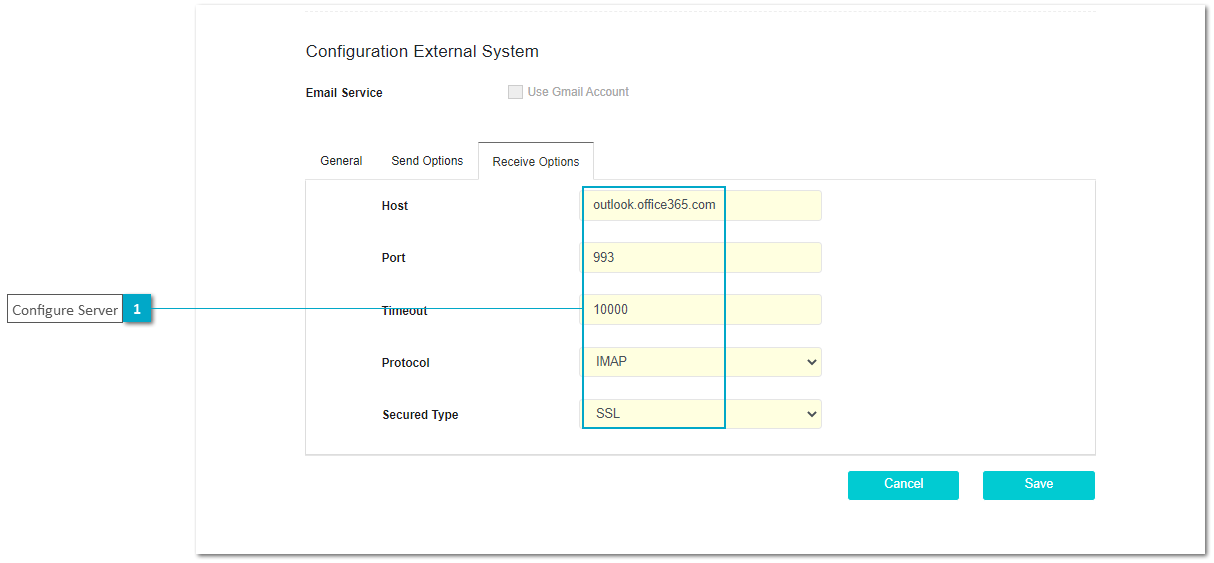Viewport: 1214px width, 563px height.
Task: Click the Protocol label
Action: 406,363
